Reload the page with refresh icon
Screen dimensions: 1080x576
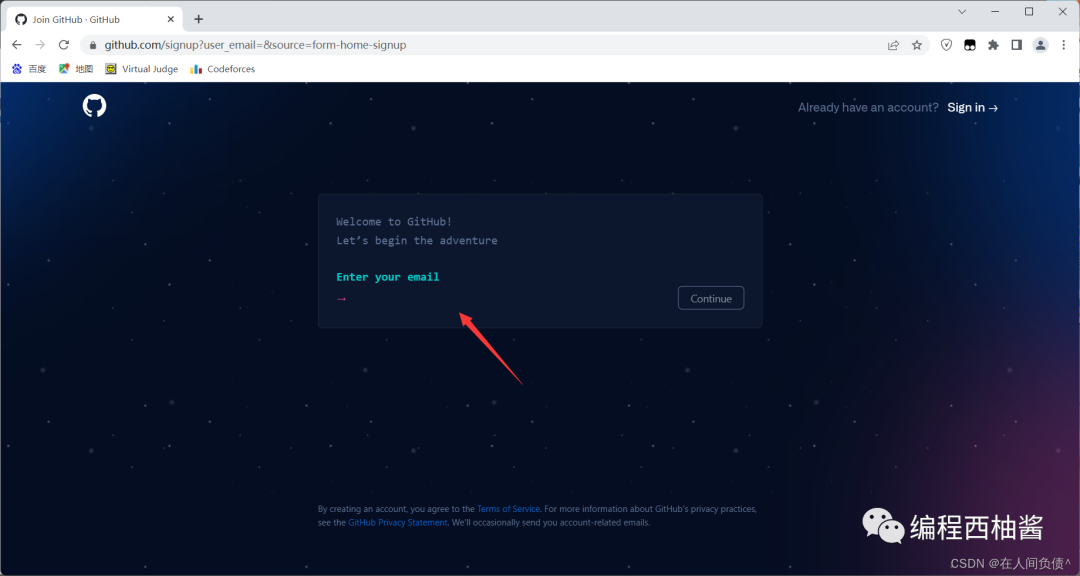tap(63, 45)
